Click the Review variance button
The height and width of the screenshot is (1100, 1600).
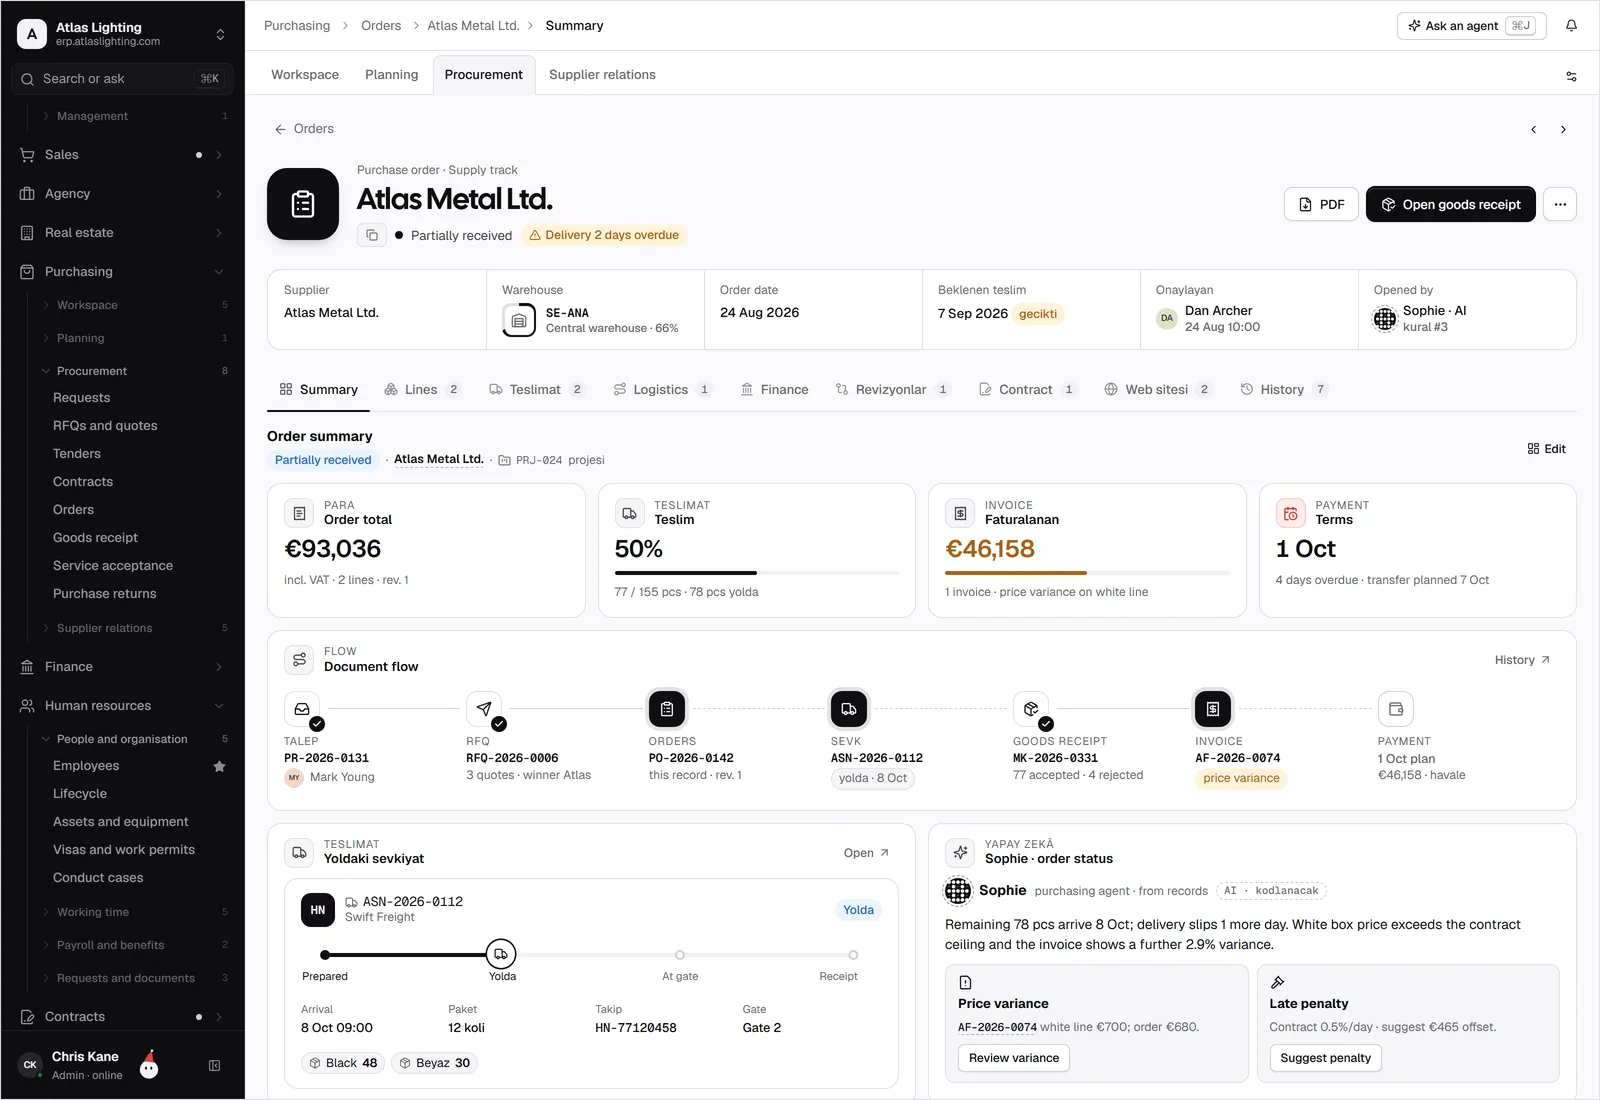1014,1058
